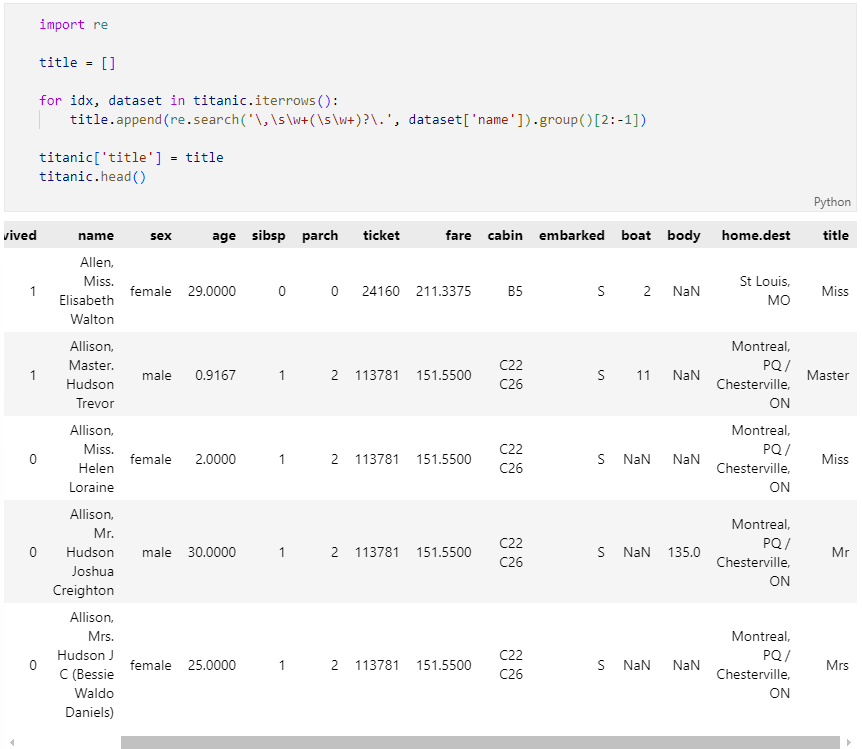Viewport: 862px width, 749px height.
Task: Click the body value 135.0
Action: pos(684,552)
